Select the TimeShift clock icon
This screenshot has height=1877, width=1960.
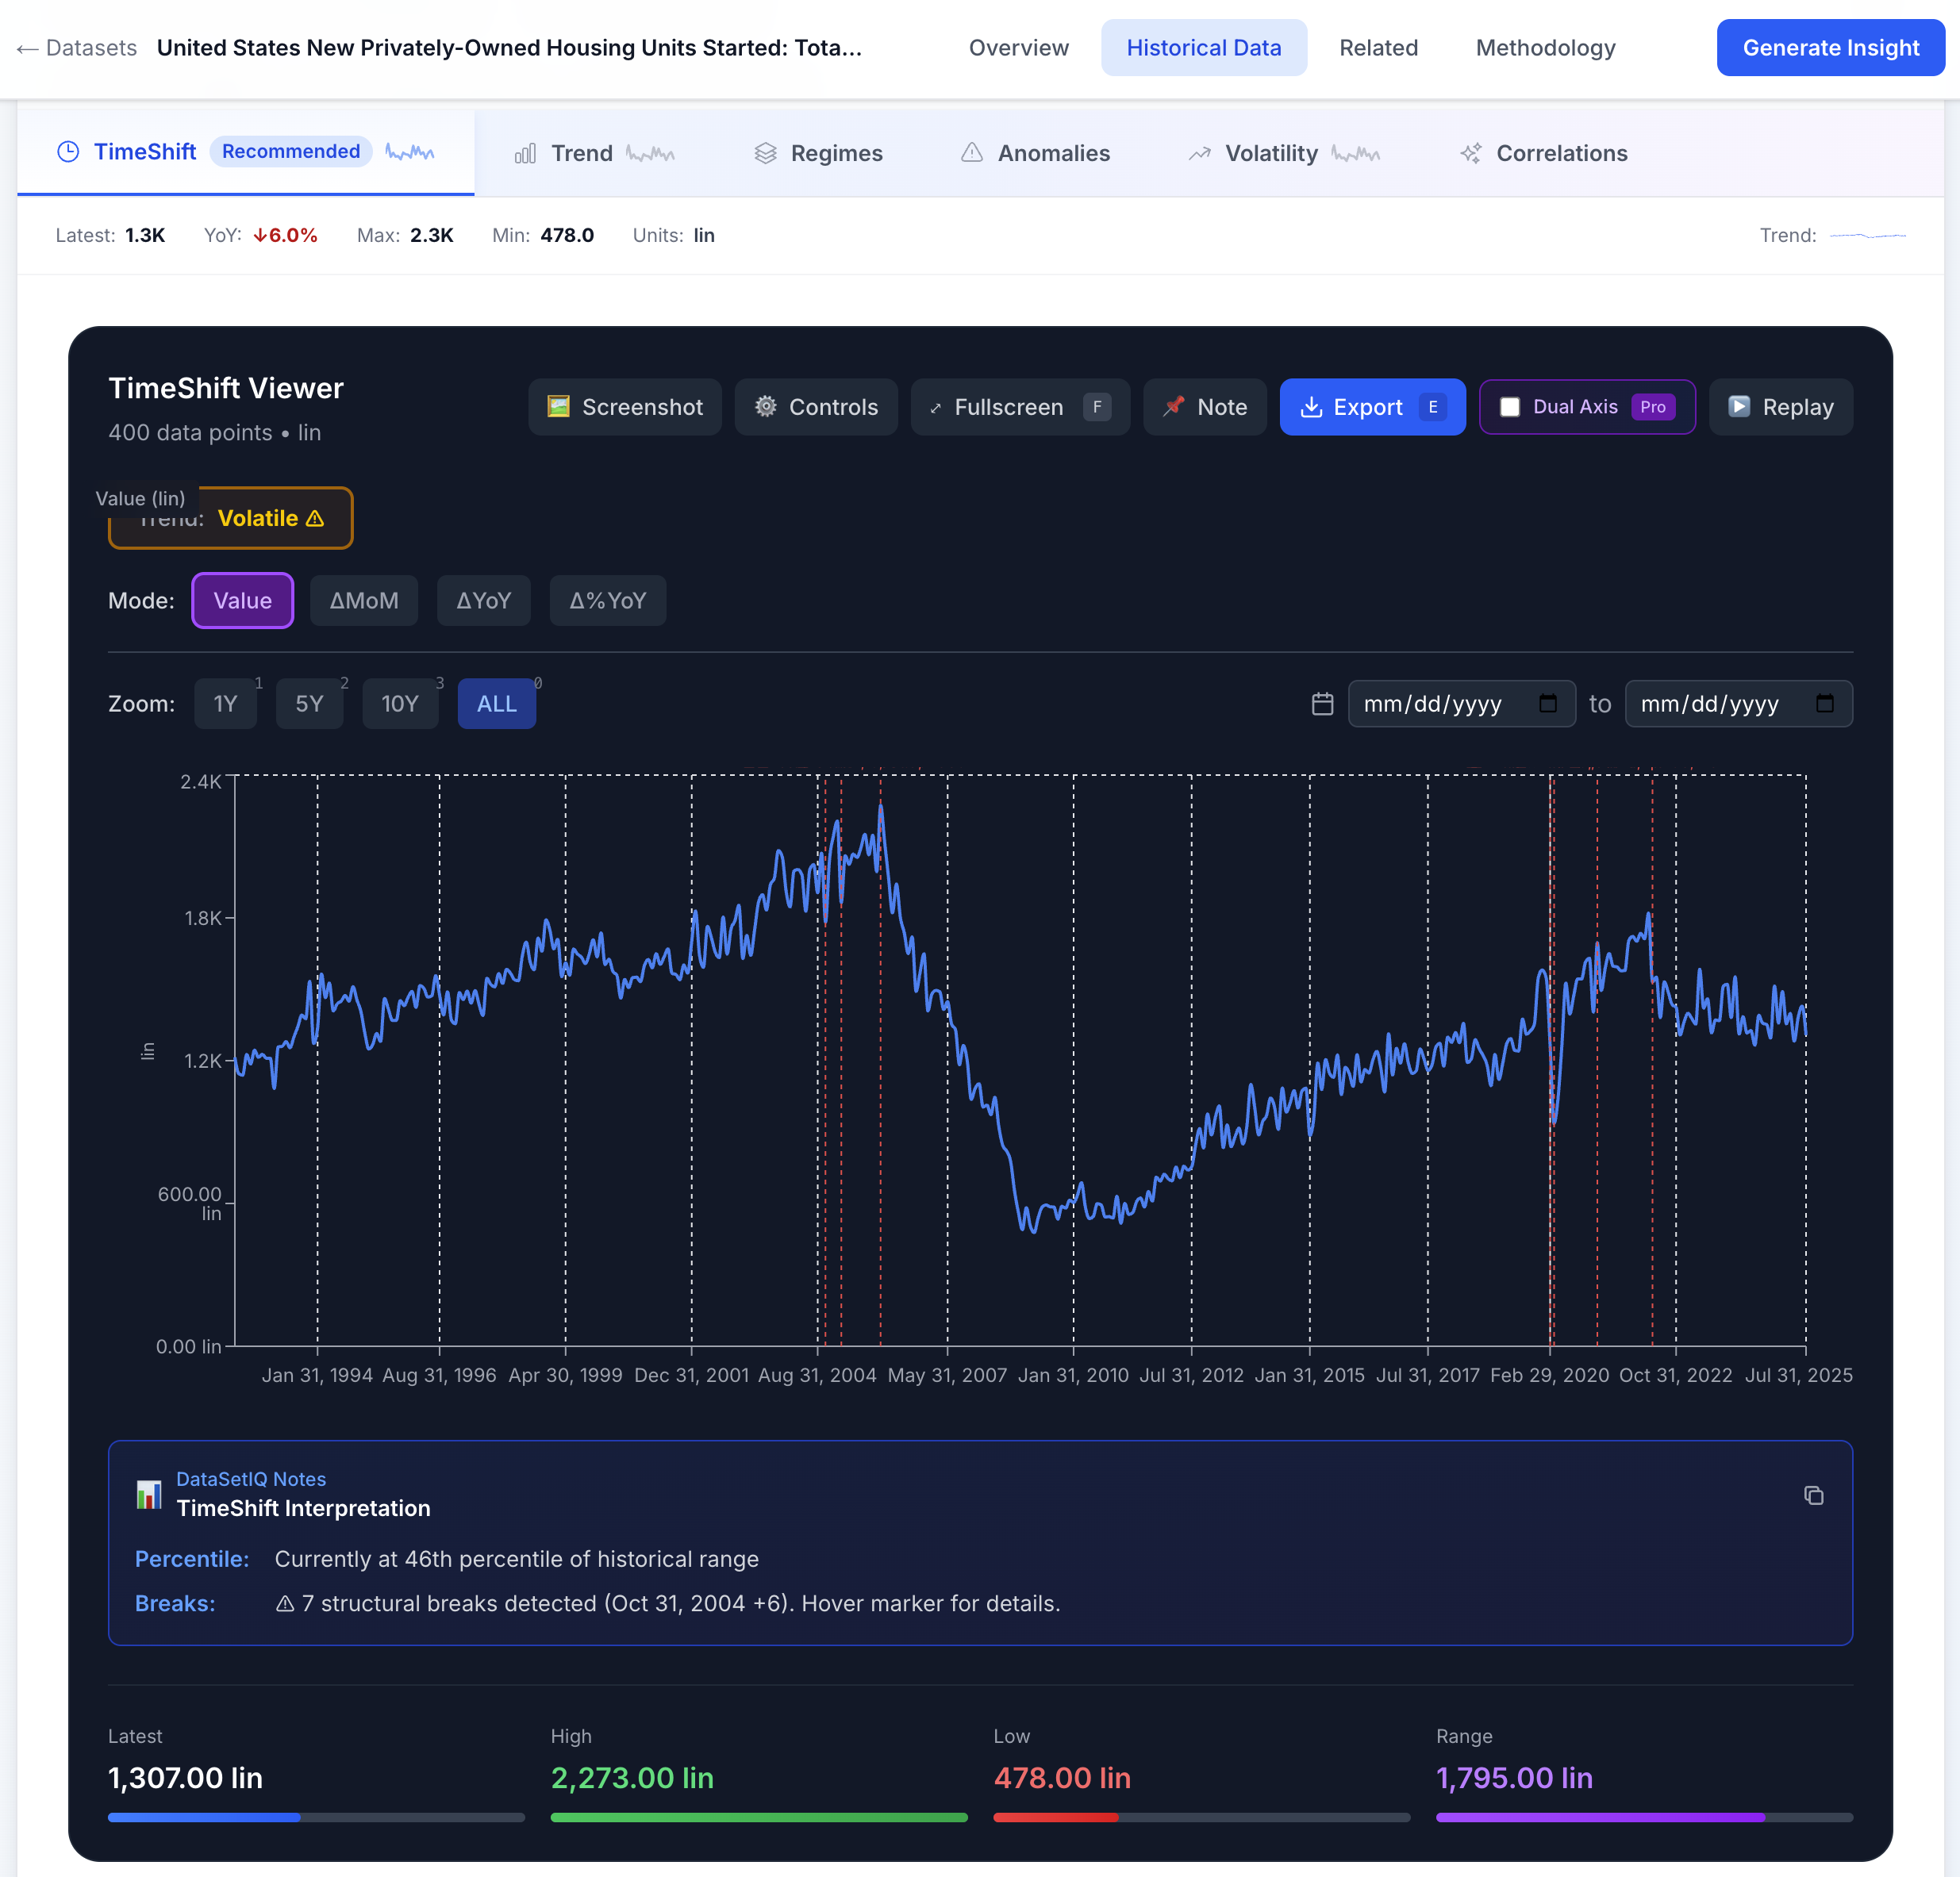coord(68,152)
